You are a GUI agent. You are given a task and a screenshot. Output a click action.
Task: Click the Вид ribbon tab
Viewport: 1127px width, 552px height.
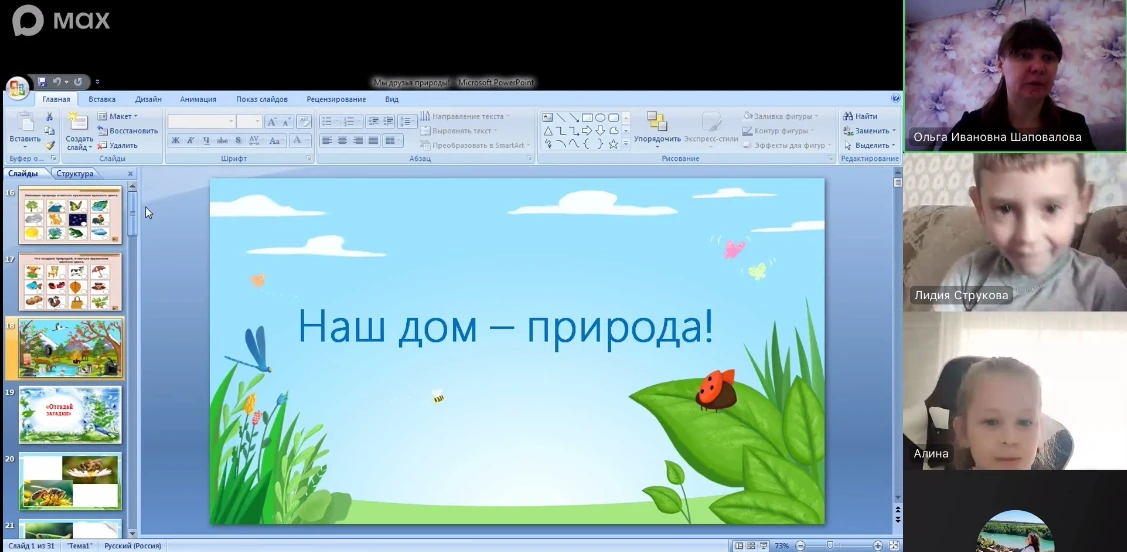[x=392, y=99]
